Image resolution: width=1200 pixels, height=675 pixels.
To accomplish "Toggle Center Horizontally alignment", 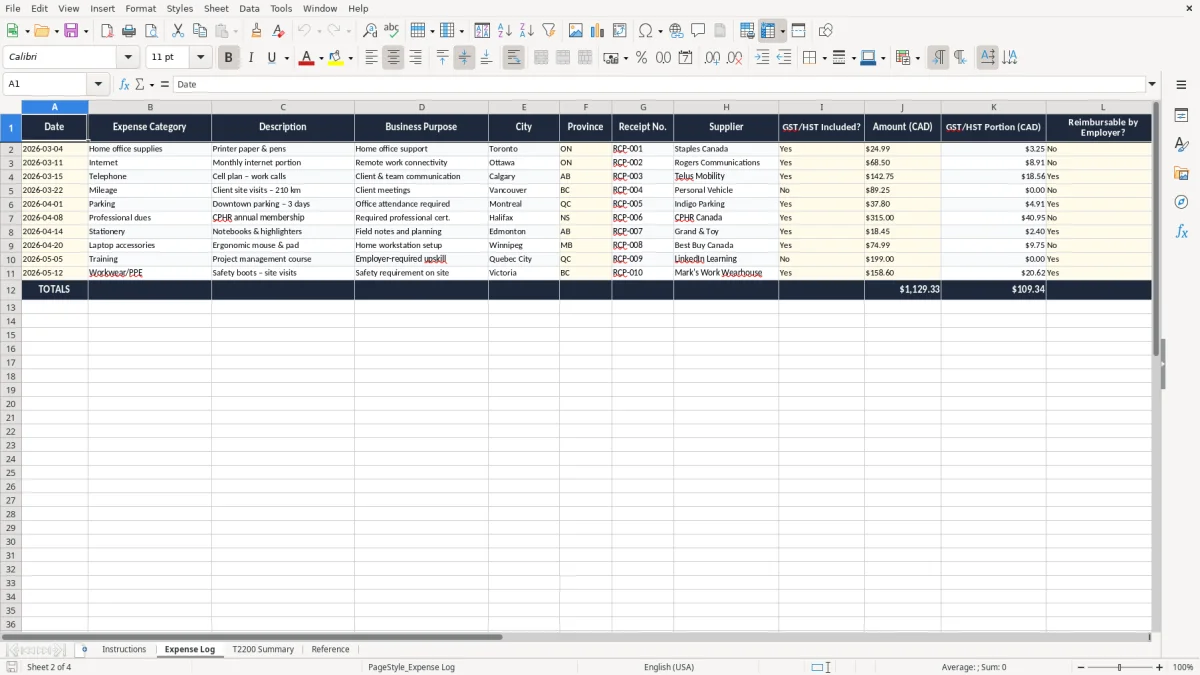I will [x=393, y=58].
